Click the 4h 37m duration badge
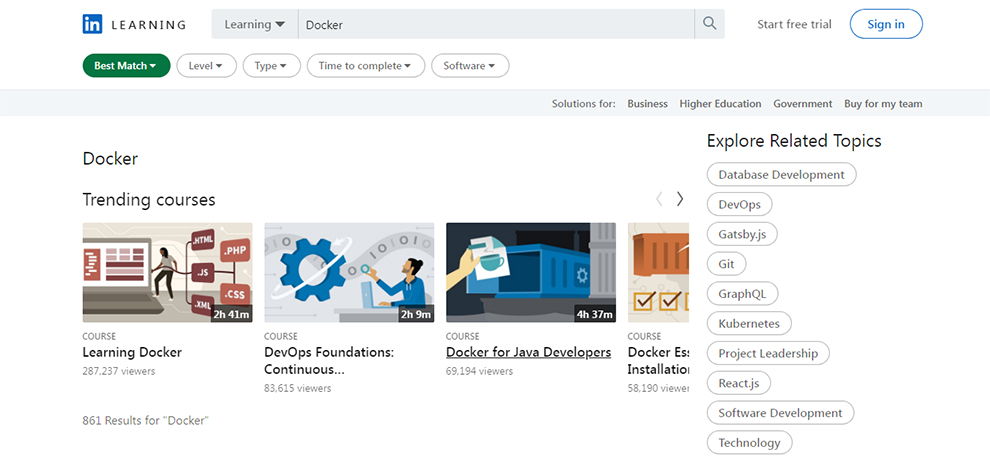Screen dimensions: 990x458 [x=595, y=314]
